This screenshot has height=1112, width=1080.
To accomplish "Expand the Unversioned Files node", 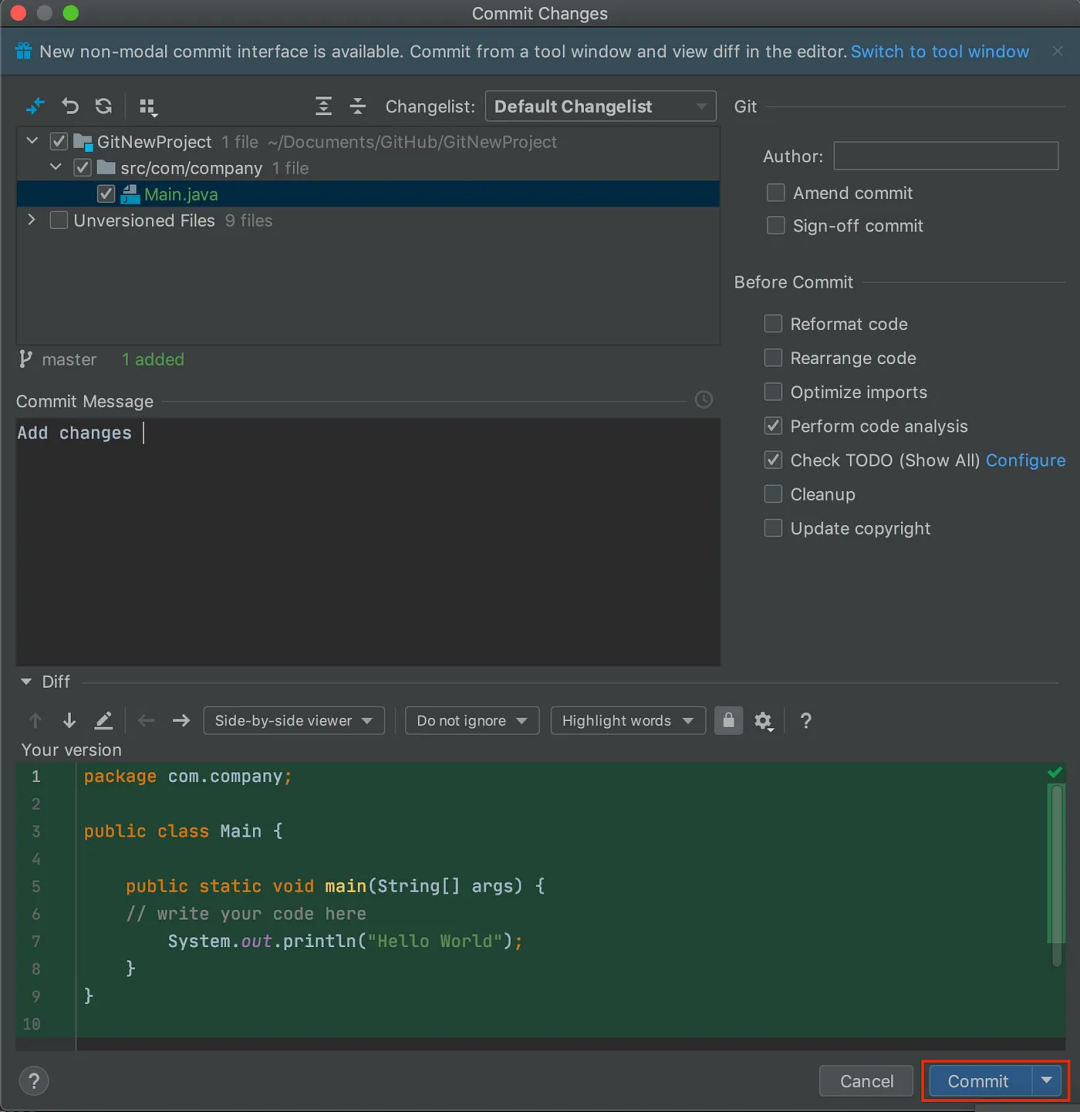I will [x=32, y=220].
